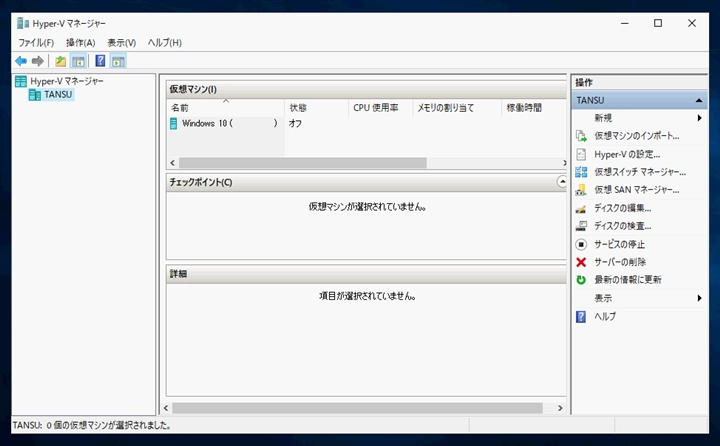Open the ファイル(F) menu

pos(36,43)
